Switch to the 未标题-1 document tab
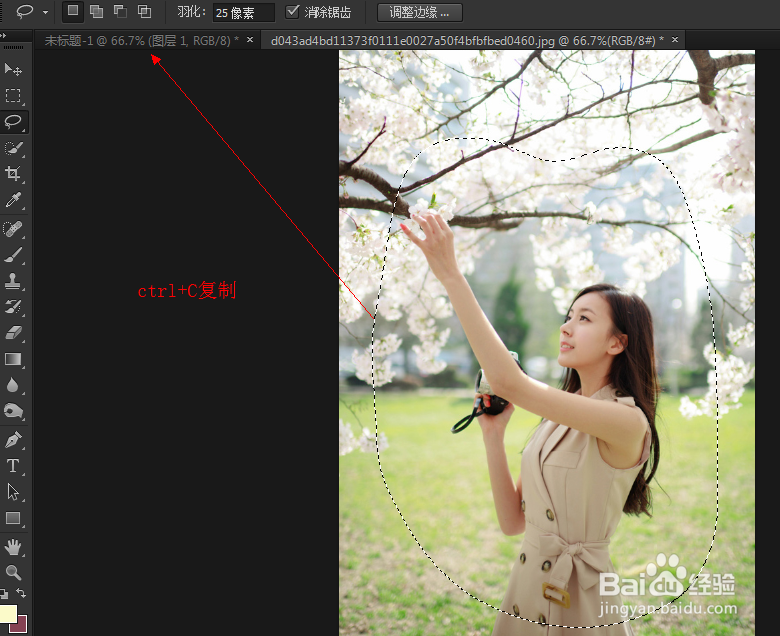780x636 pixels. (x=142, y=41)
